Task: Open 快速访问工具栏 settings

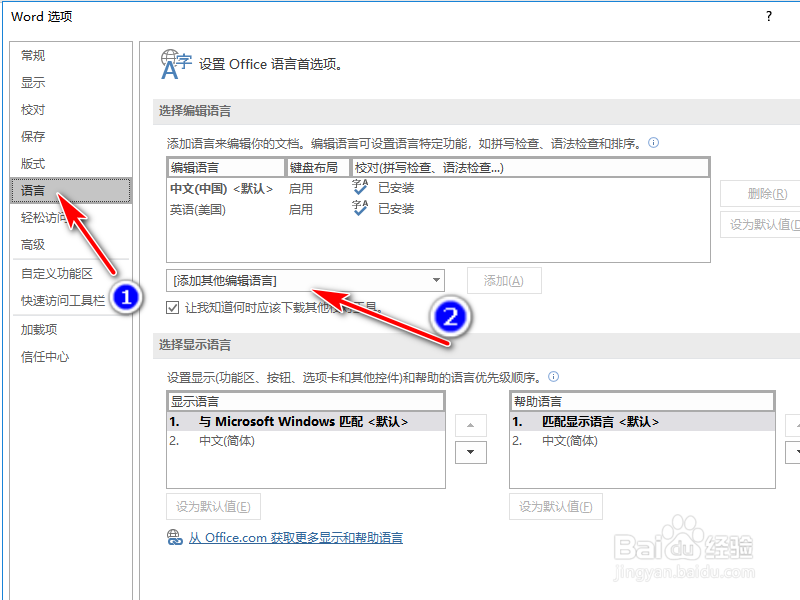Action: click(x=63, y=301)
